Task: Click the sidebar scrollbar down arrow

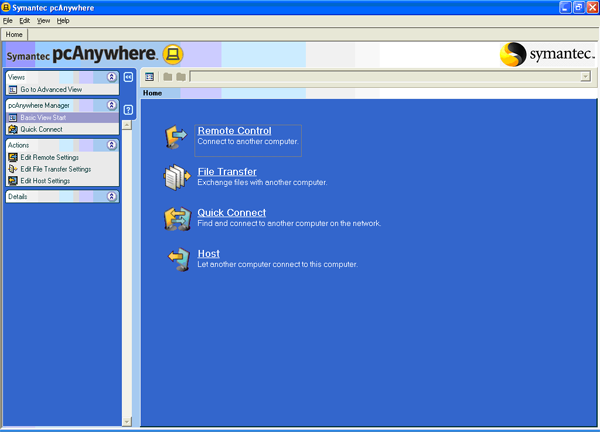Action: coord(127,422)
